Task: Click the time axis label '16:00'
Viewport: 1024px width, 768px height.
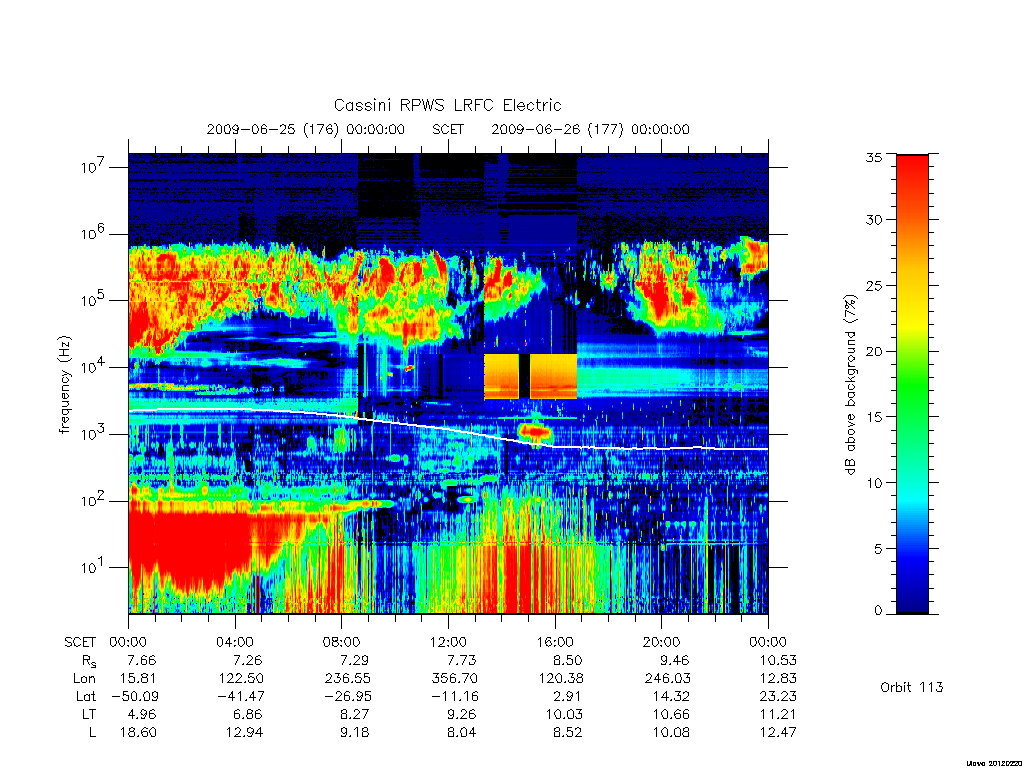Action: pos(555,642)
